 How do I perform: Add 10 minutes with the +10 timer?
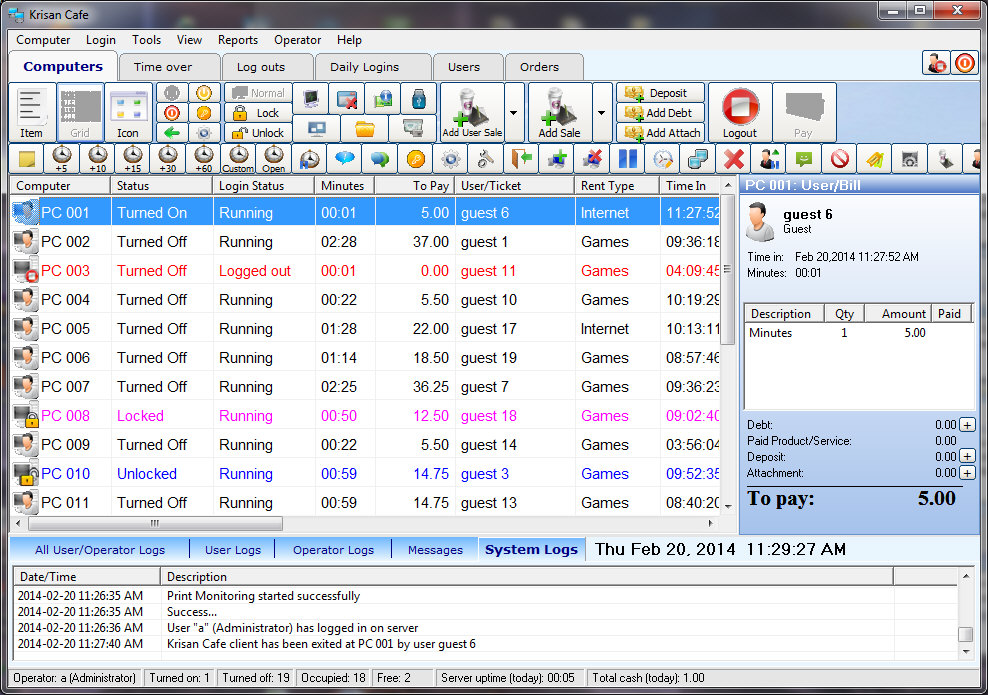(x=97, y=159)
